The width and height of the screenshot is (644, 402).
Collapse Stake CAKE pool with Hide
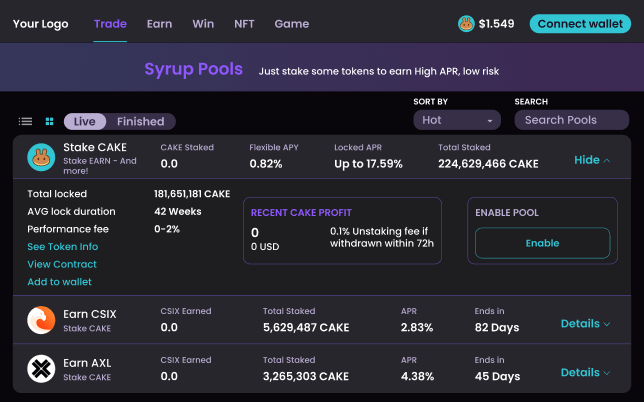(592, 160)
